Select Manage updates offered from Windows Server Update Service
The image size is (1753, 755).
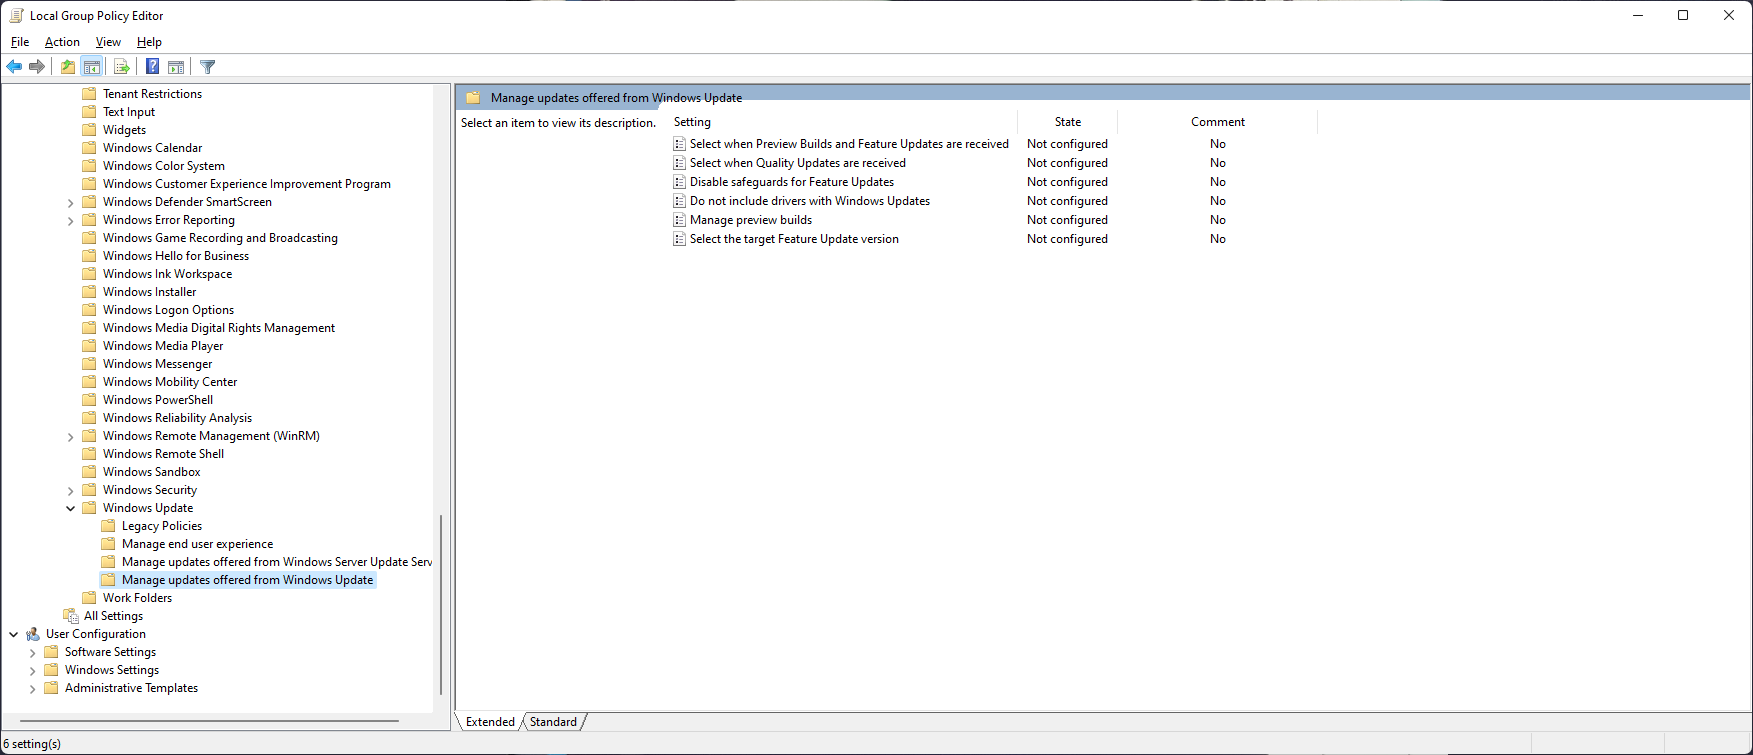[277, 562]
